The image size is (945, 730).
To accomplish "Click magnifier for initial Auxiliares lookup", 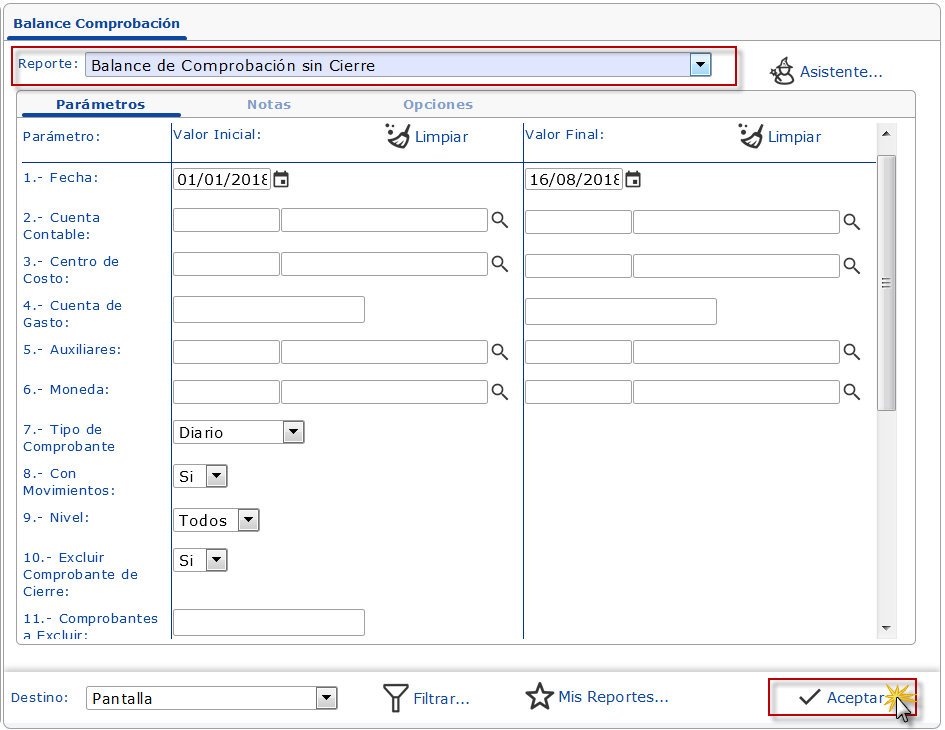I will point(499,352).
